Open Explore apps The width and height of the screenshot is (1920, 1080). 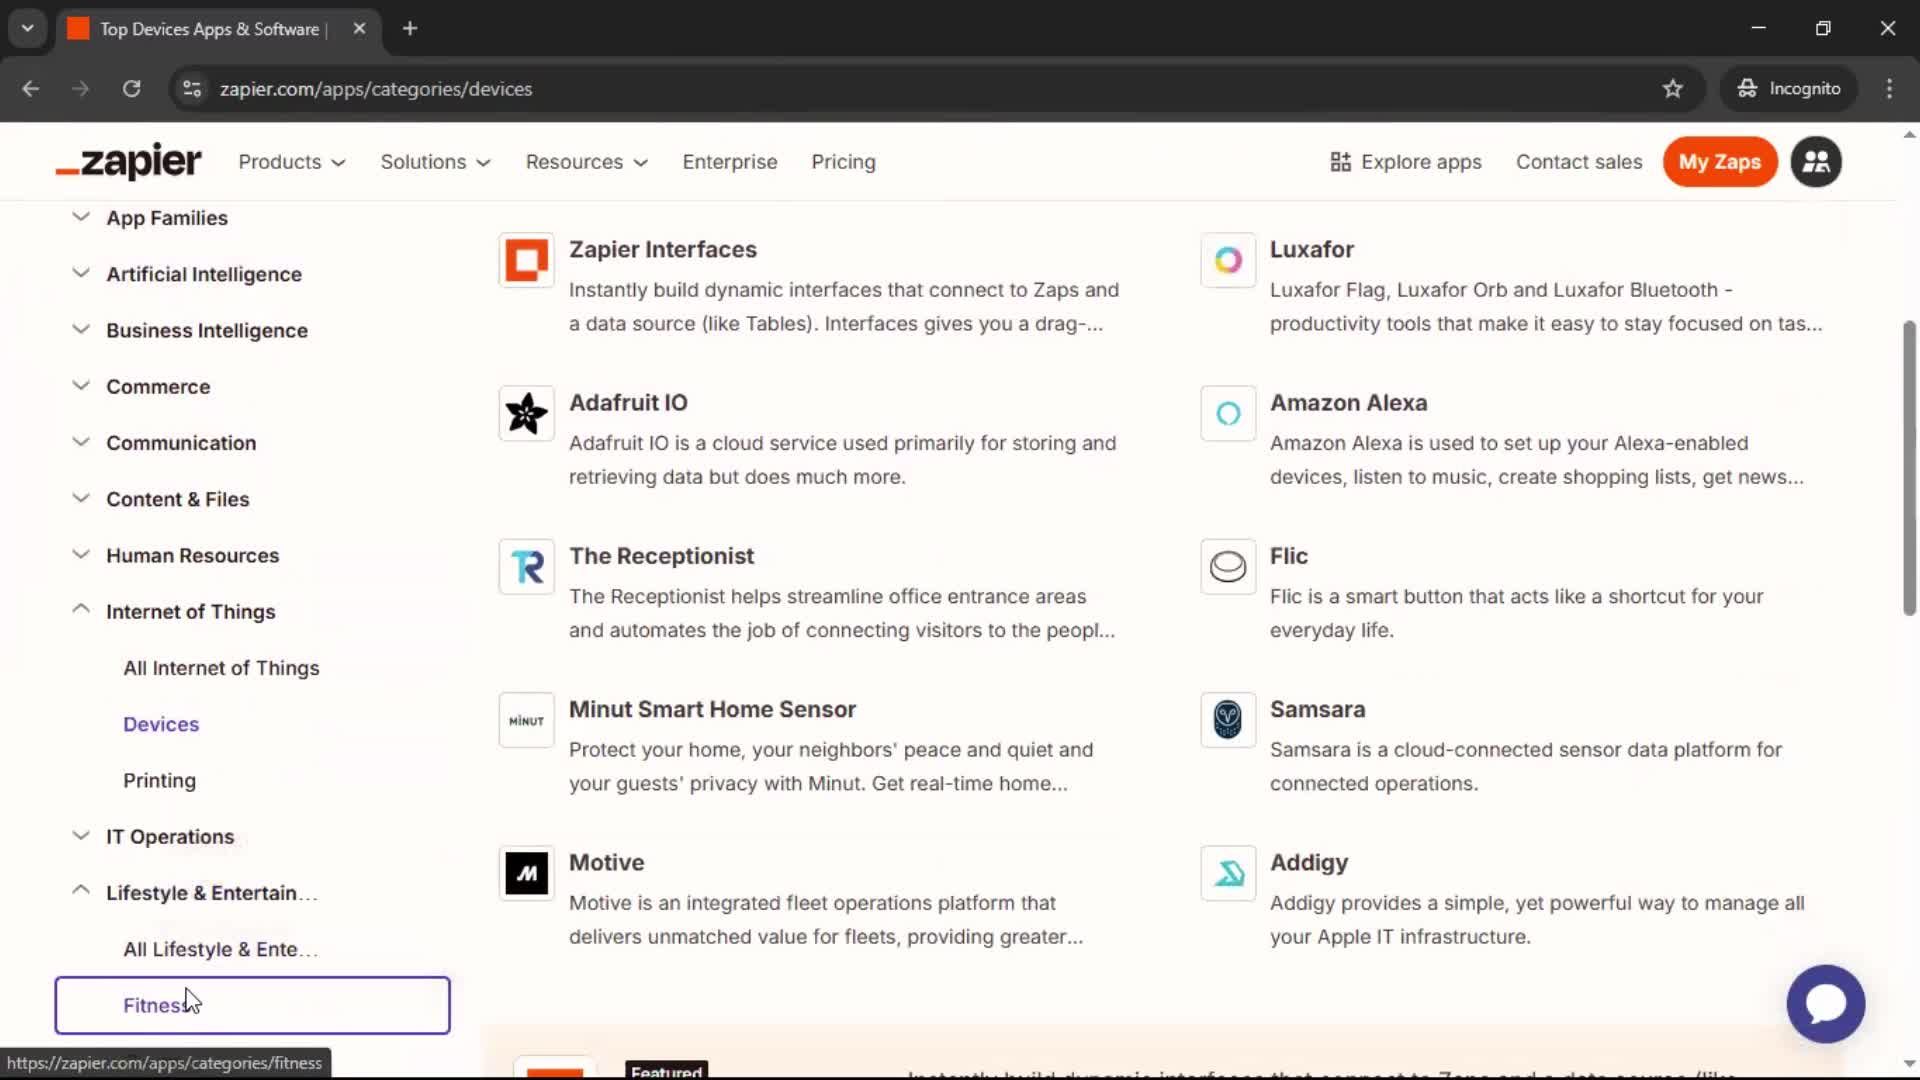pyautogui.click(x=1406, y=162)
